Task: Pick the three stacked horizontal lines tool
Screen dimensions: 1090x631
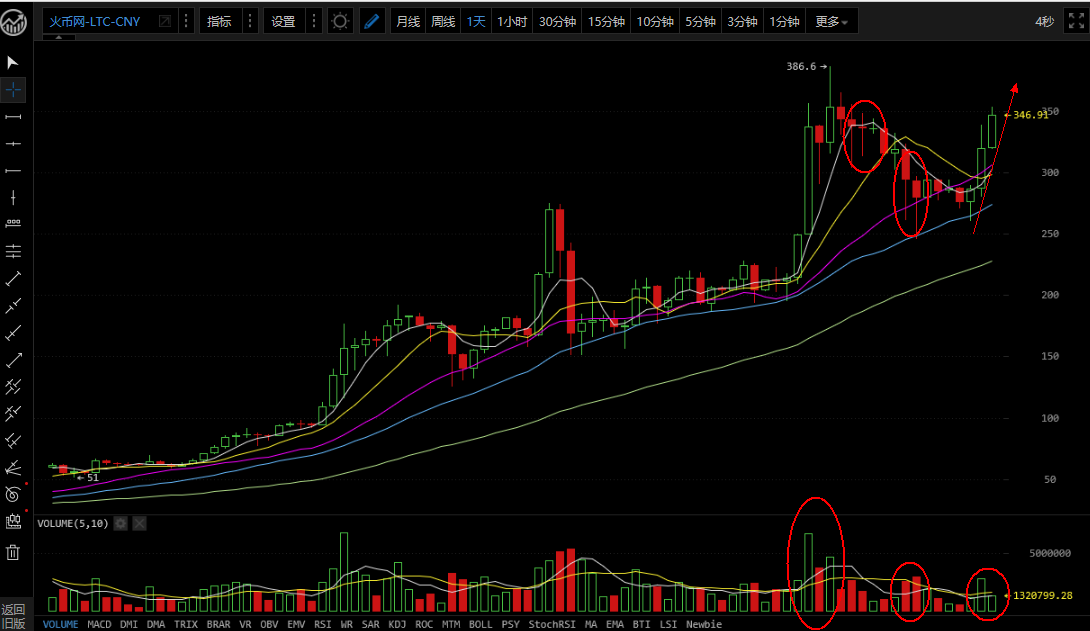Action: pyautogui.click(x=13, y=251)
